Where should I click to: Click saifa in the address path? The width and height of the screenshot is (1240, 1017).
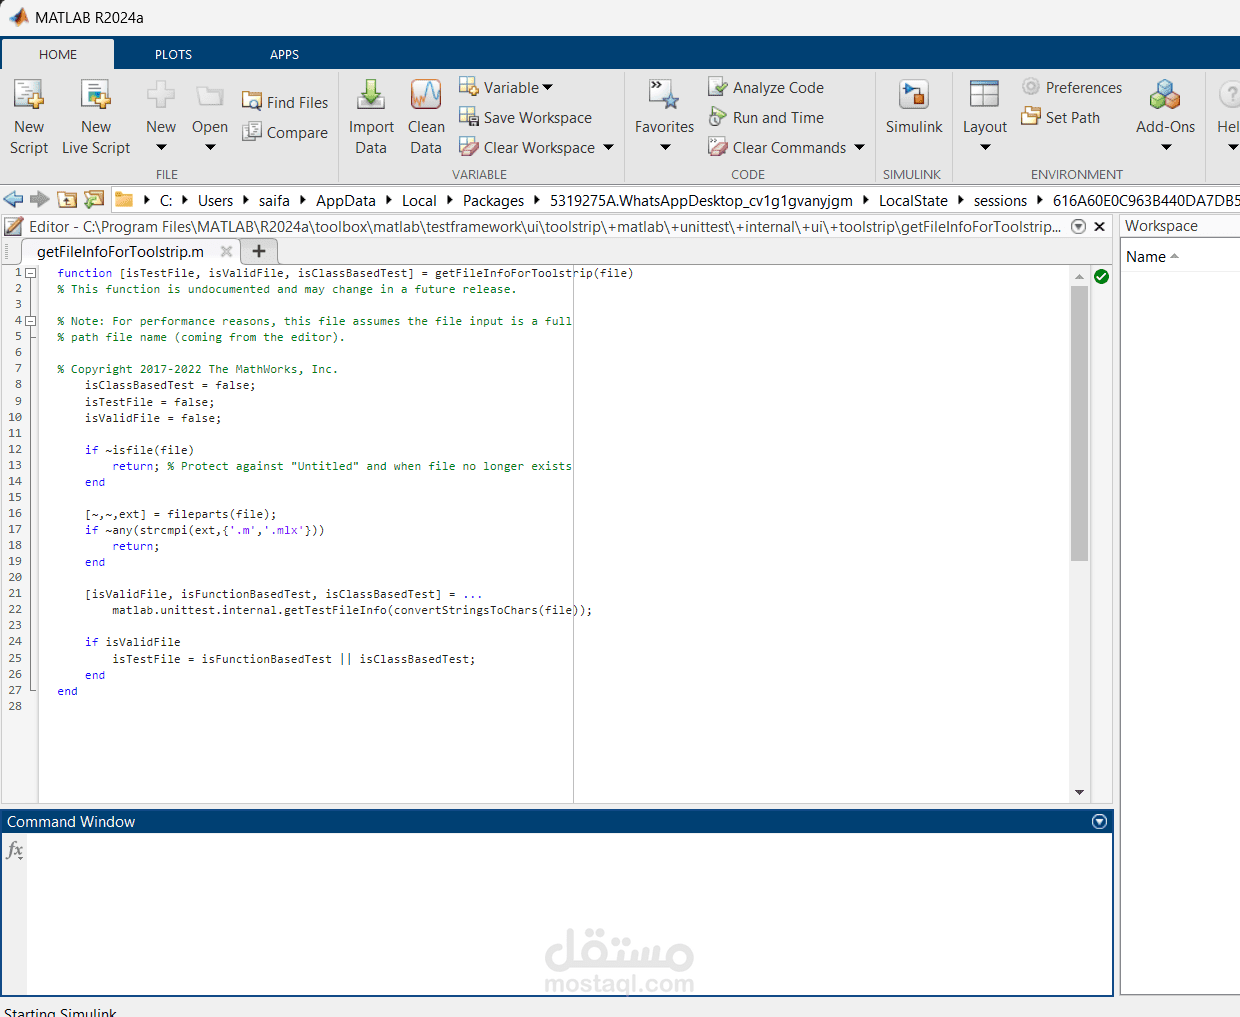[274, 200]
